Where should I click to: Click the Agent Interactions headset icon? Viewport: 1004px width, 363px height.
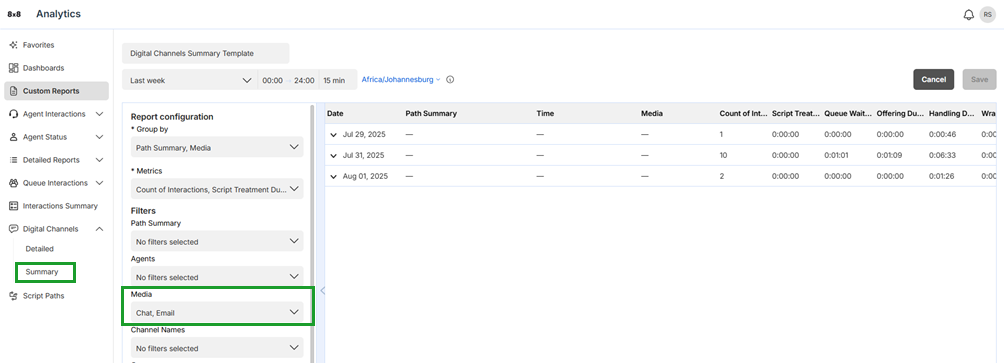coord(13,114)
